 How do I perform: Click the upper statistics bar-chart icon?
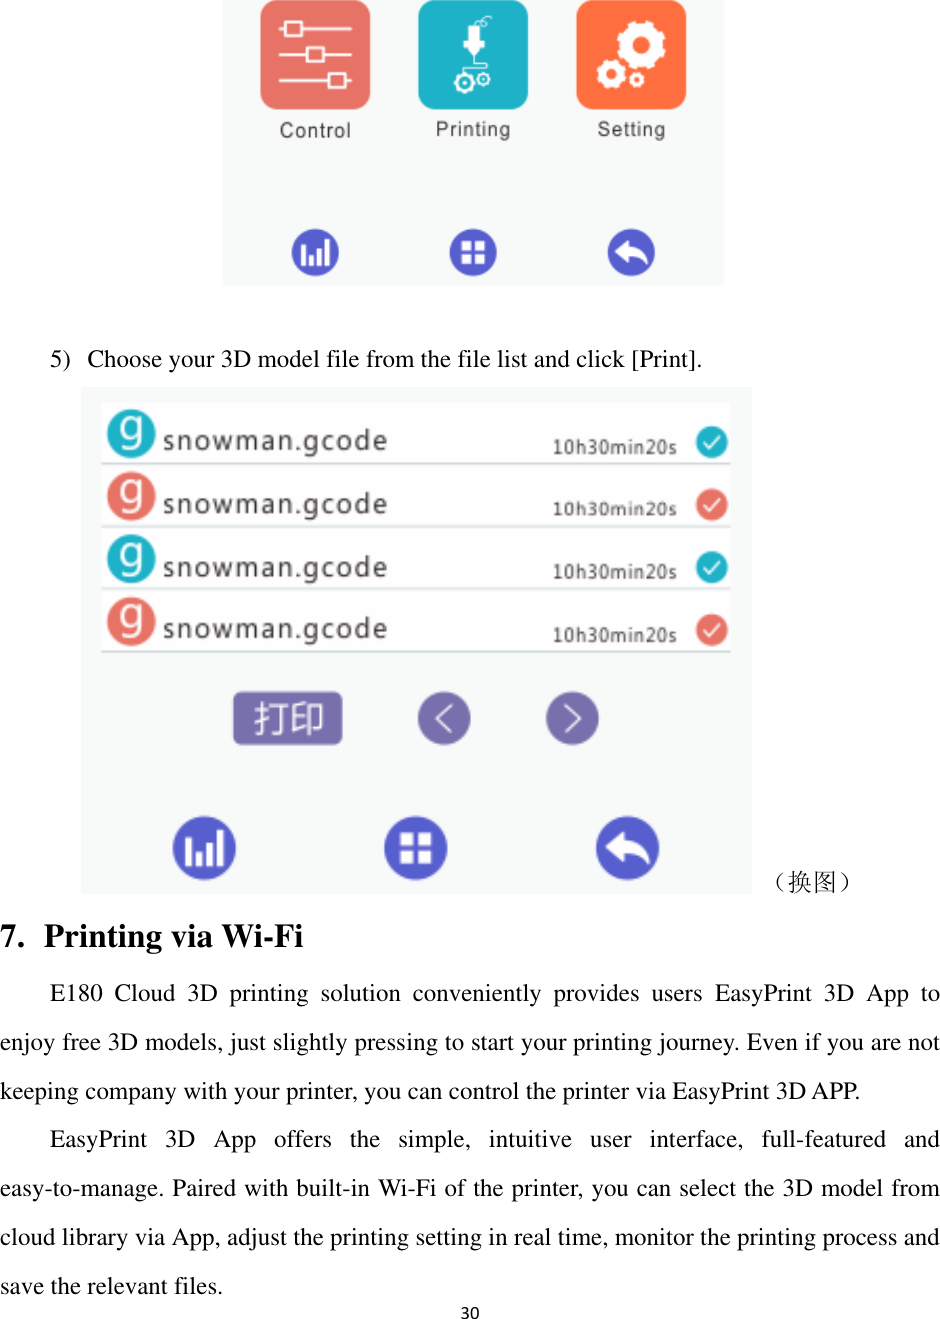click(315, 252)
